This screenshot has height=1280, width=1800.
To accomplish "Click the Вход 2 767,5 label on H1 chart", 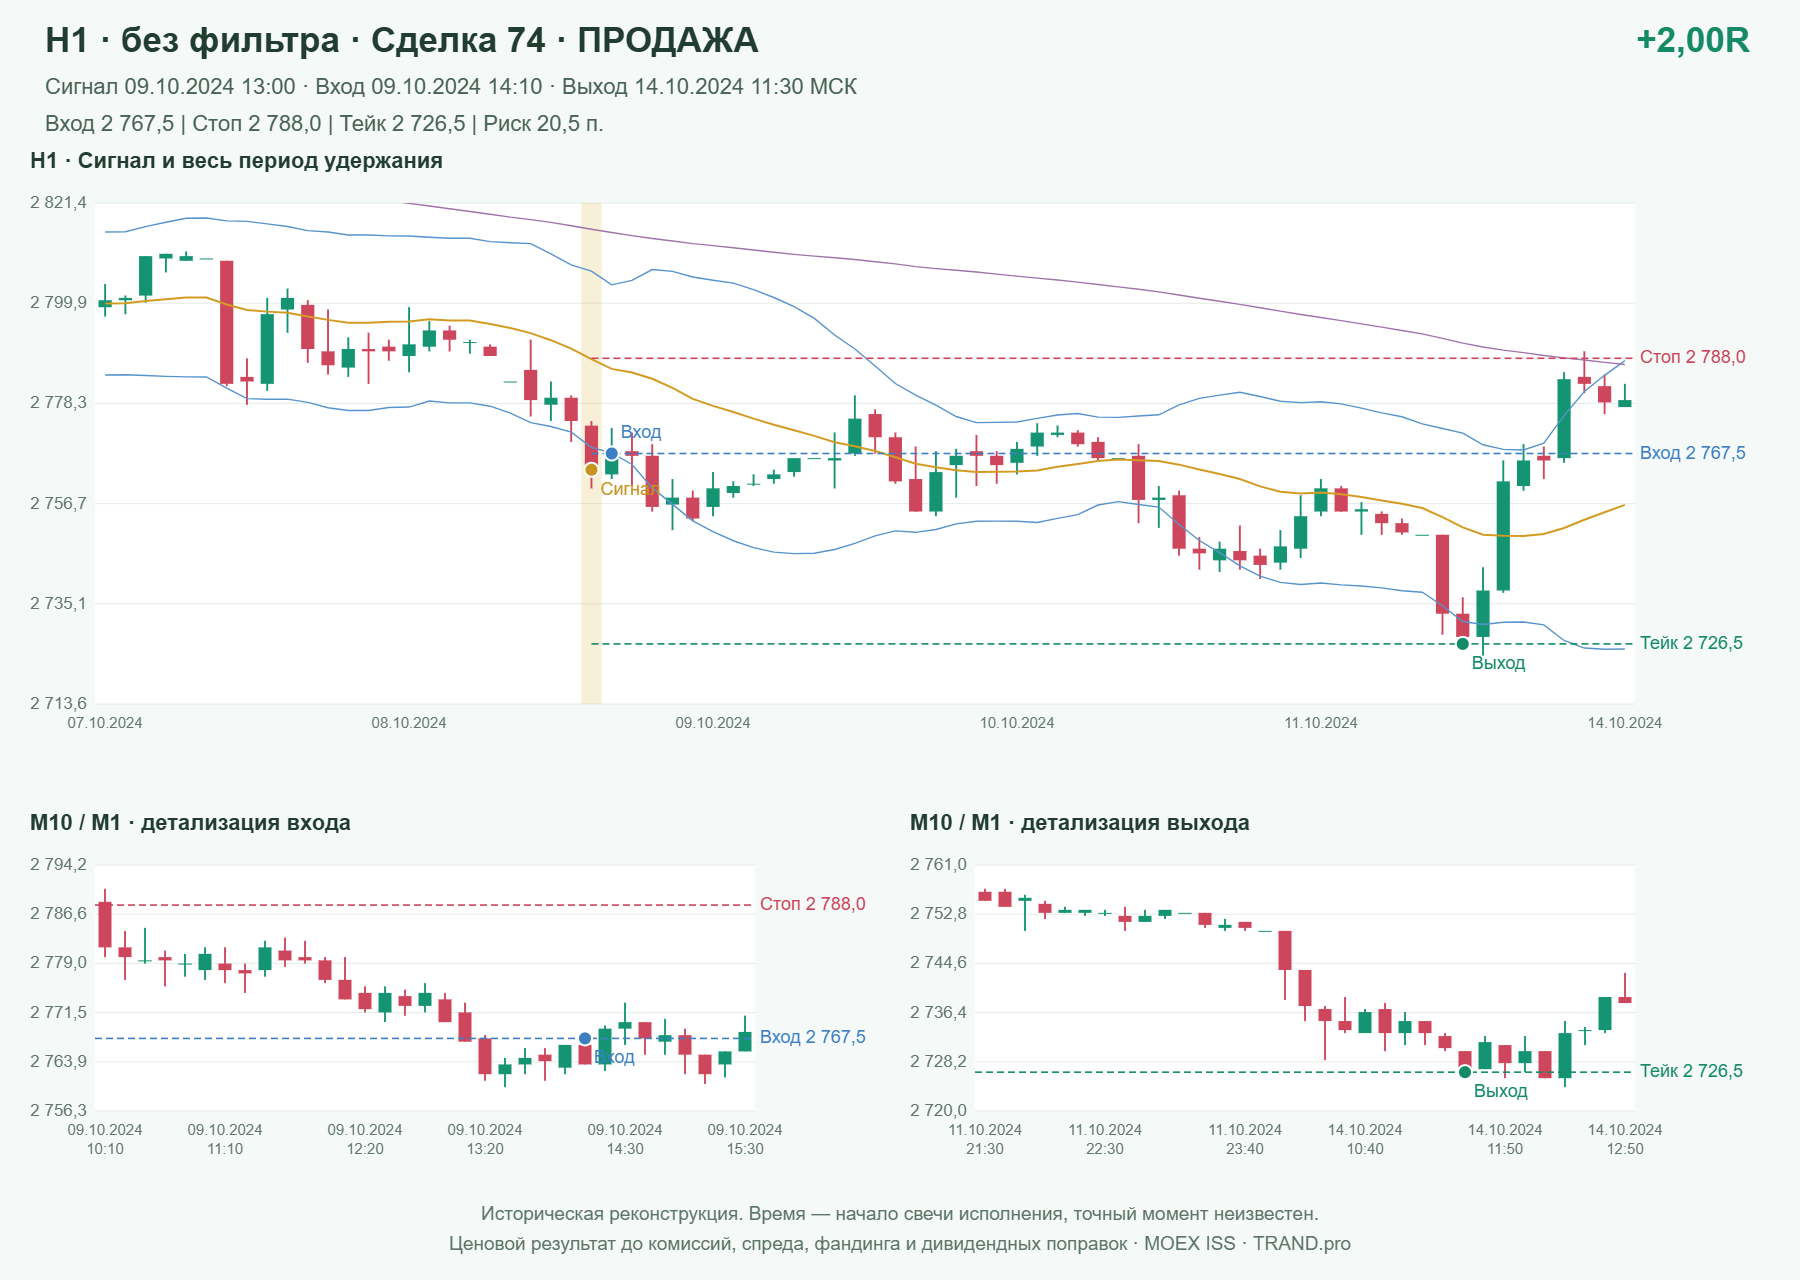I will point(1692,453).
